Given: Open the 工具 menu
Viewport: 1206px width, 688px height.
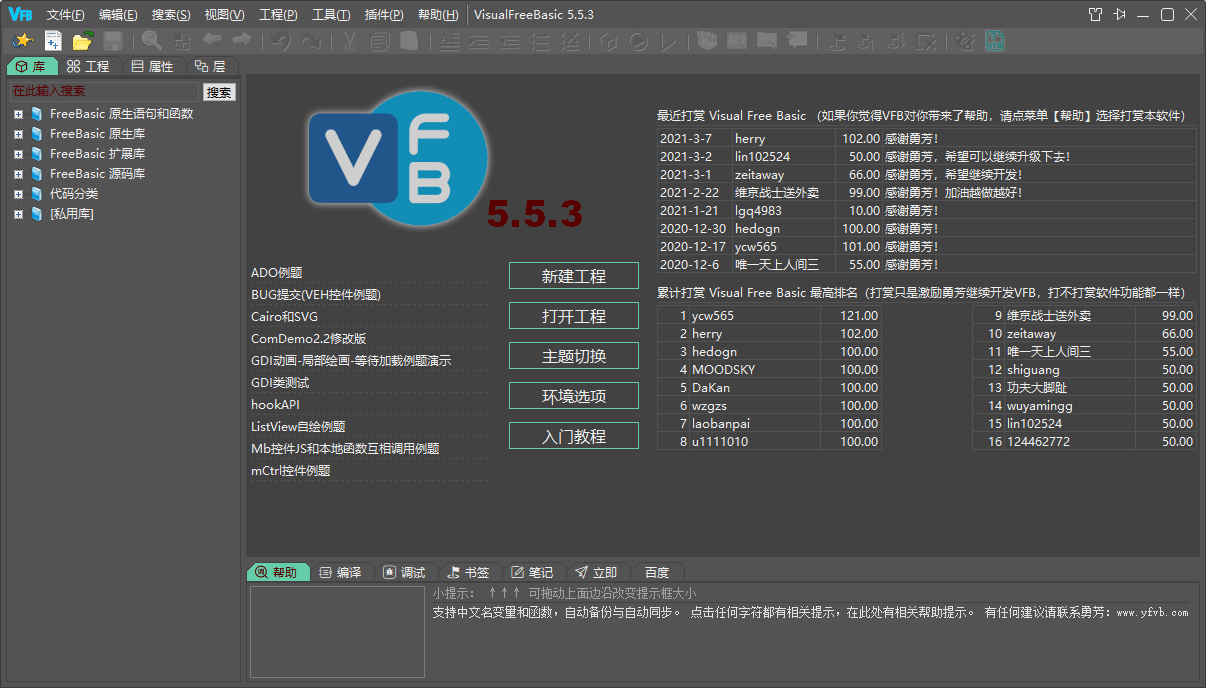Looking at the screenshot, I should [x=330, y=15].
